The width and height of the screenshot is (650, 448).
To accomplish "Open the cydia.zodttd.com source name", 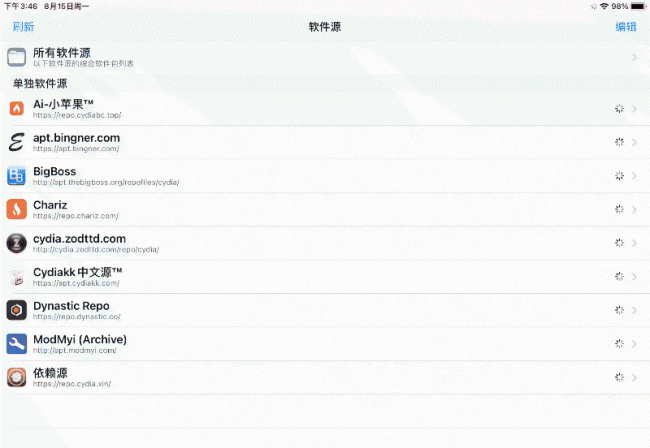I will click(80, 239).
